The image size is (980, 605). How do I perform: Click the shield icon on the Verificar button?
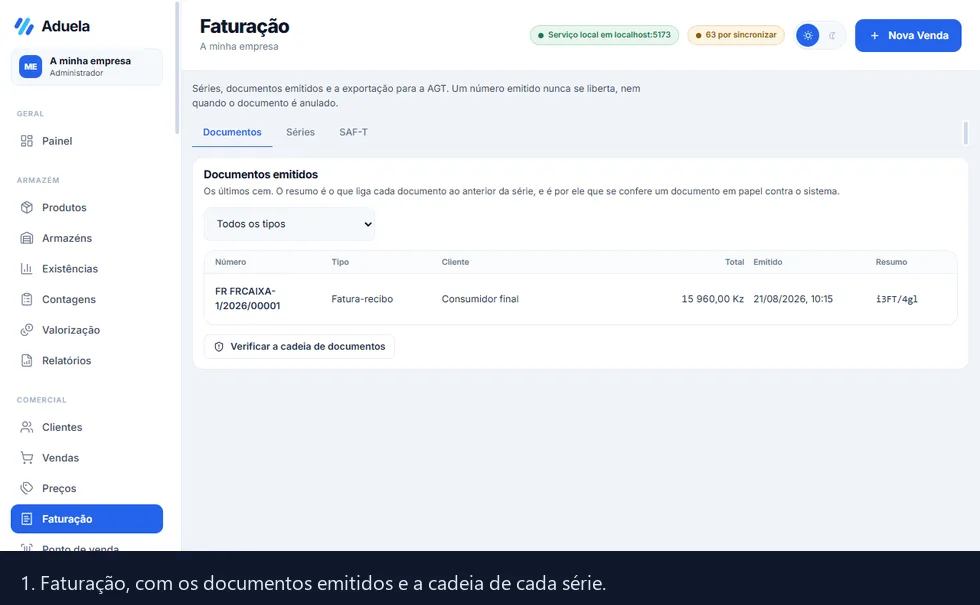[219, 347]
